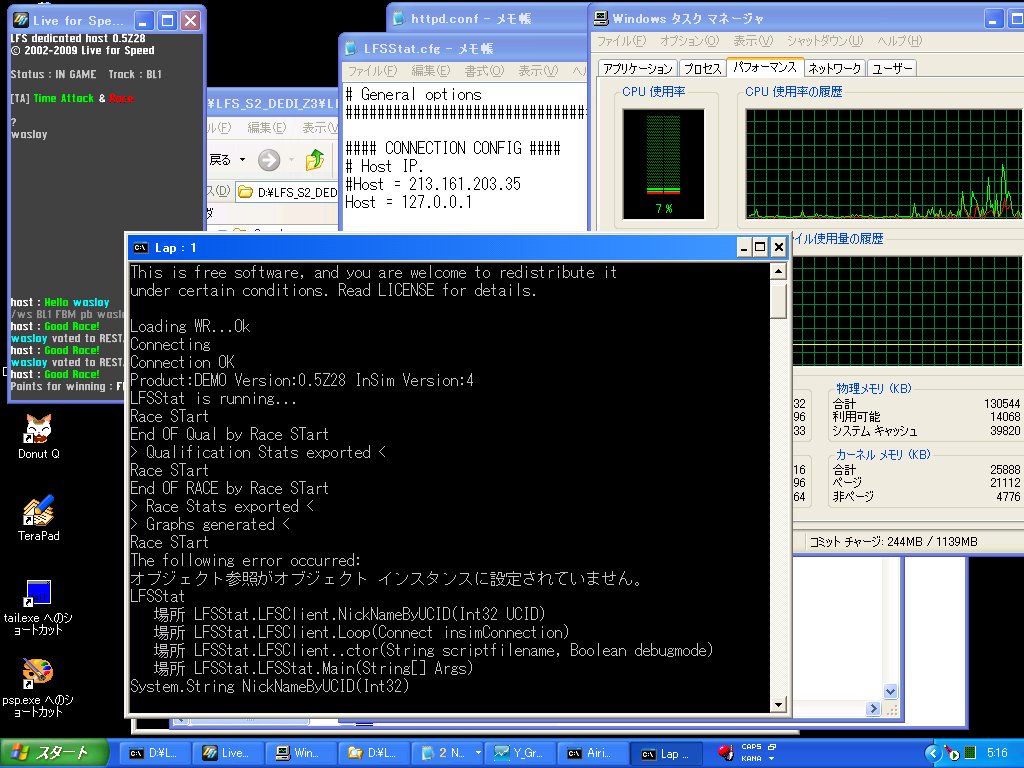Open the TeraPad desktop shortcut
The height and width of the screenshot is (768, 1024).
pyautogui.click(x=39, y=519)
